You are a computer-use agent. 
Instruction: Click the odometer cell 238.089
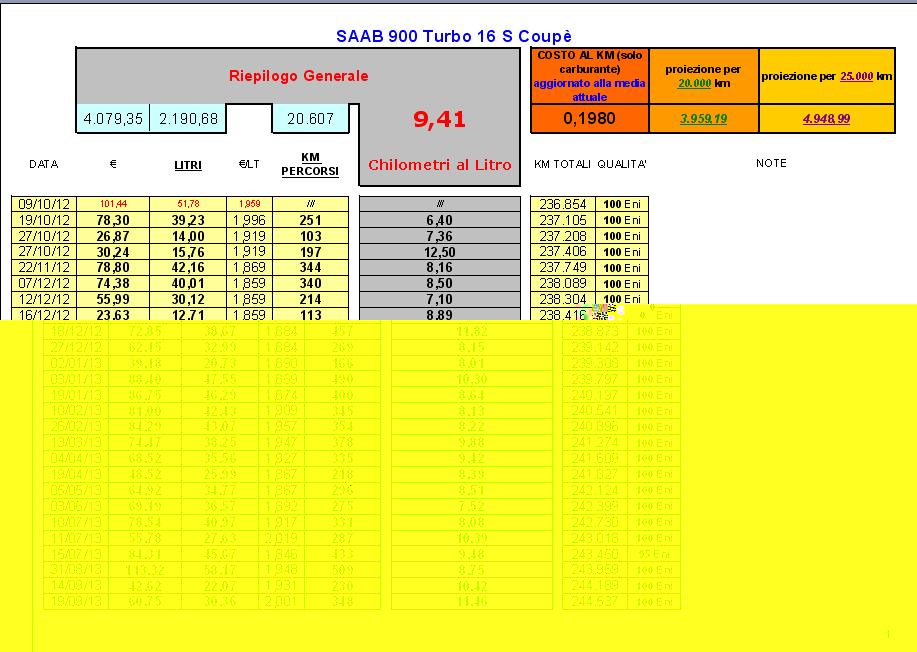tap(563, 284)
